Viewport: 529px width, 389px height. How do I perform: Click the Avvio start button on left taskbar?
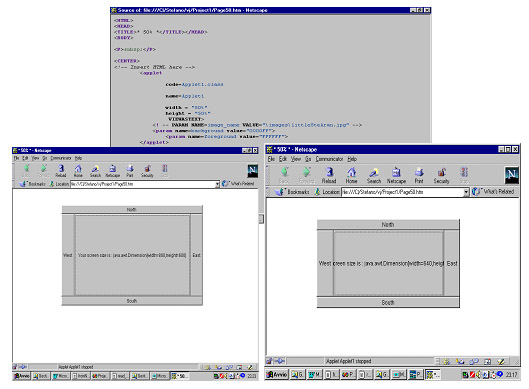click(x=22, y=376)
